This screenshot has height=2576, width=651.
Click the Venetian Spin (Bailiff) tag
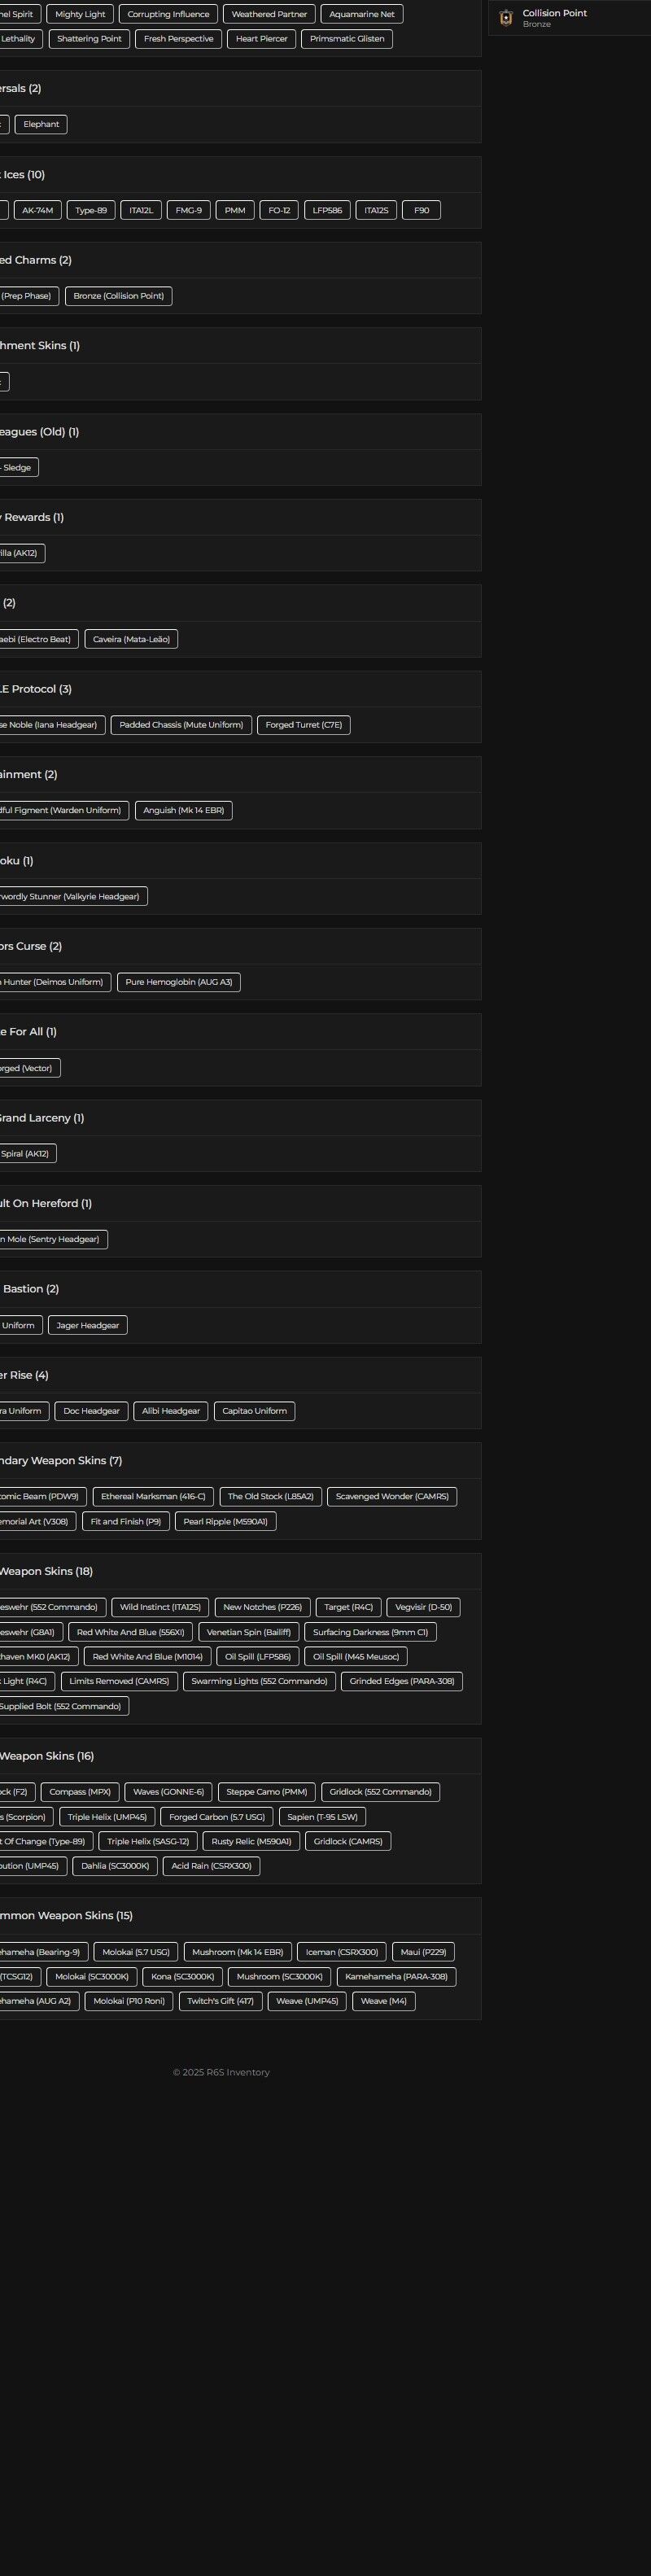(x=248, y=1632)
